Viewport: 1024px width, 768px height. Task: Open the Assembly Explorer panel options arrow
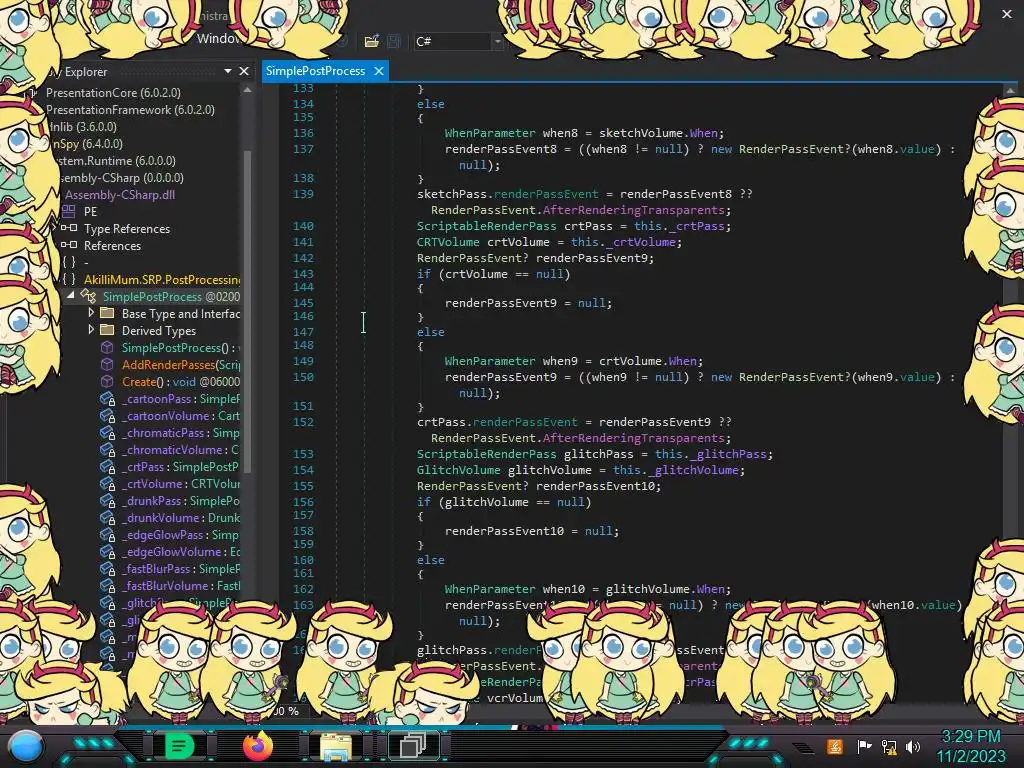228,71
